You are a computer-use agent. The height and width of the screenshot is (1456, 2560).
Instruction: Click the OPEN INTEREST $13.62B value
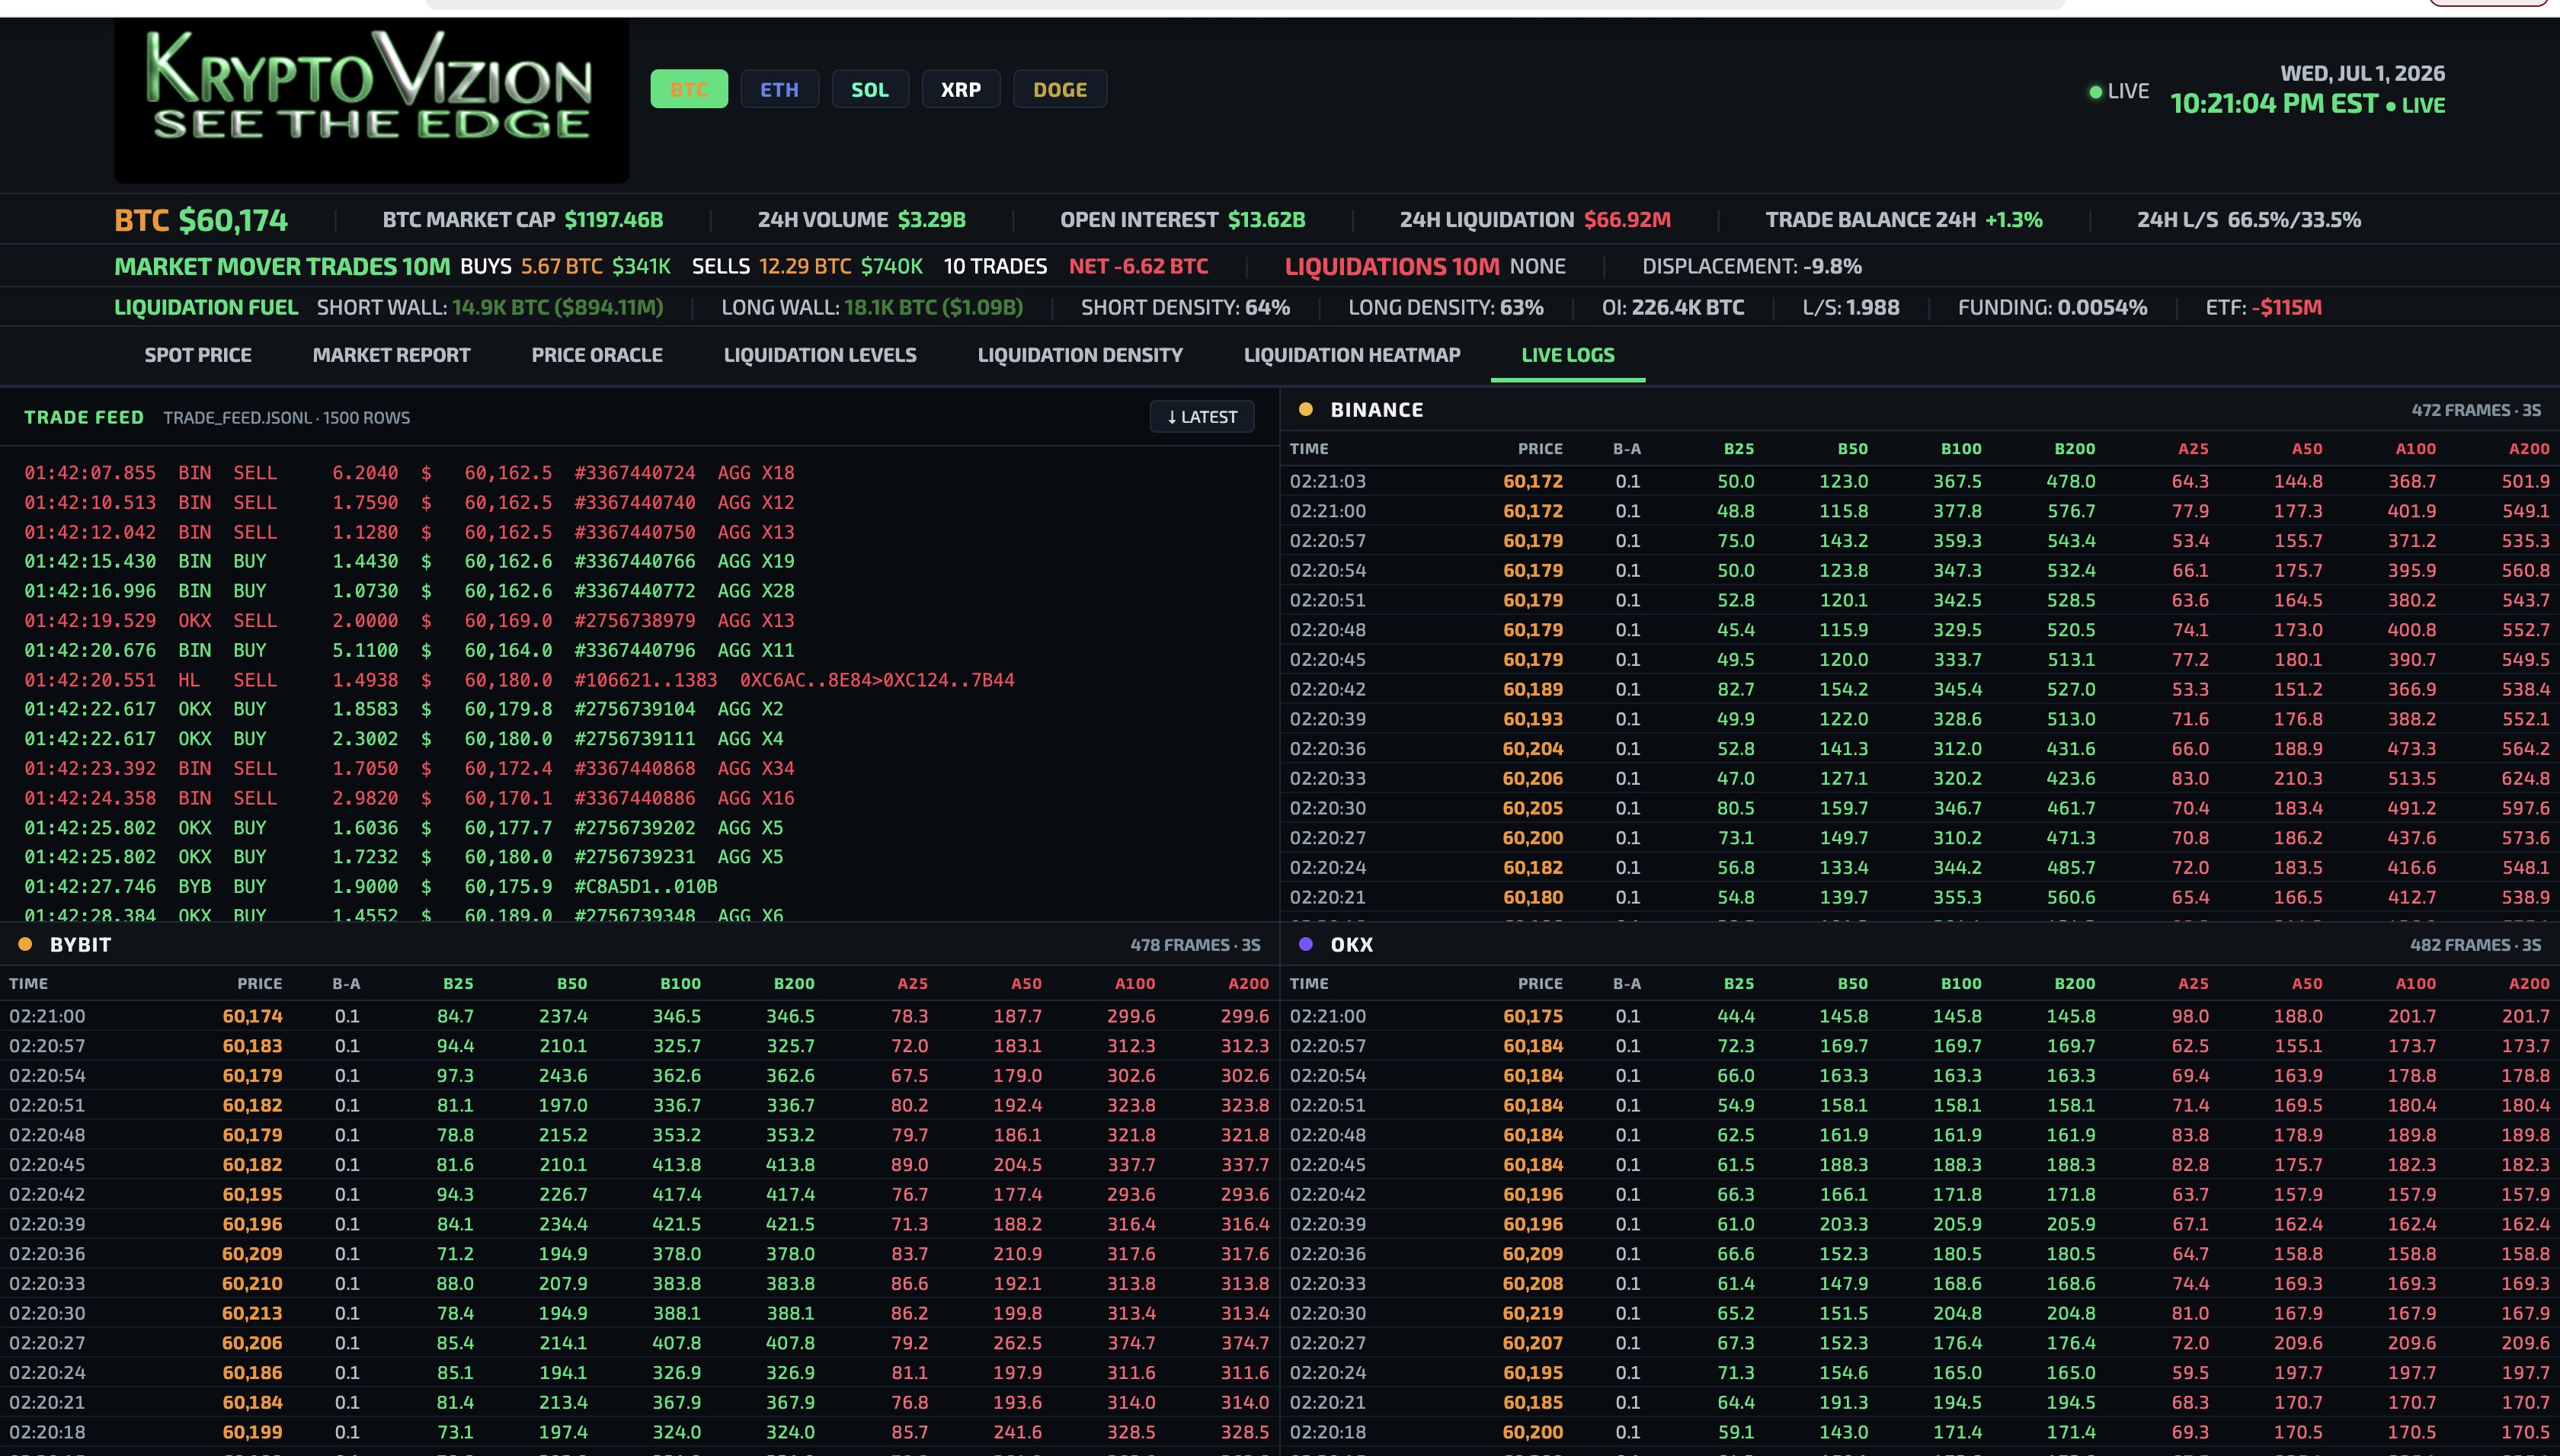click(1266, 220)
